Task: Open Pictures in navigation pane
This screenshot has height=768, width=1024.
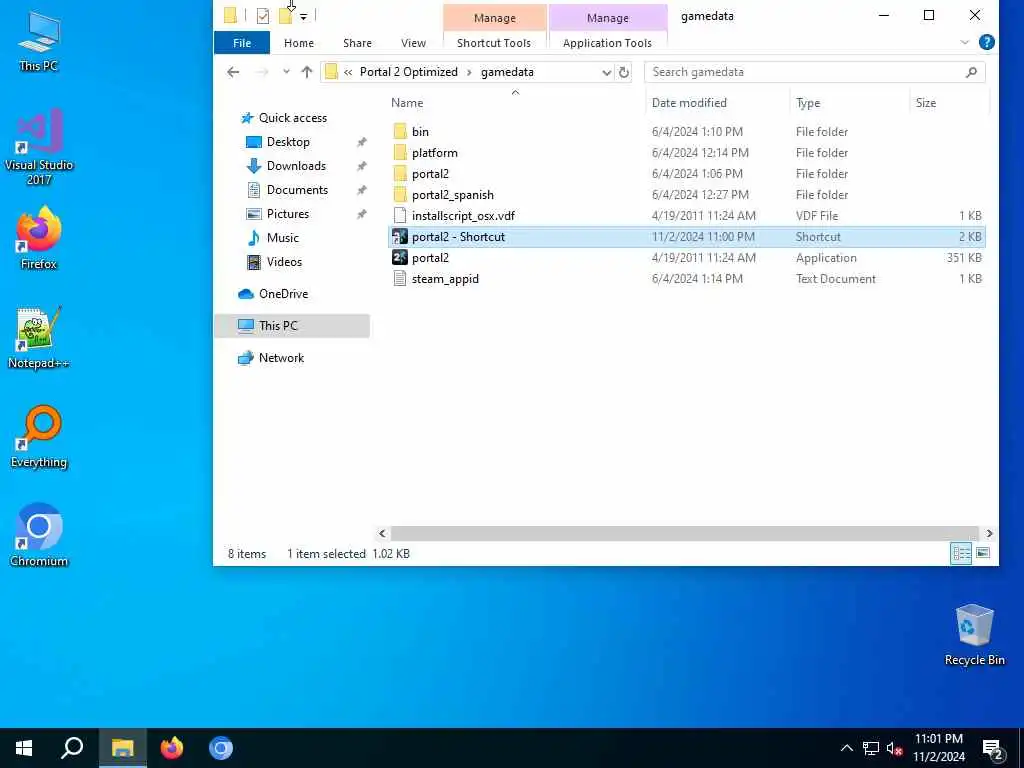Action: tap(287, 214)
